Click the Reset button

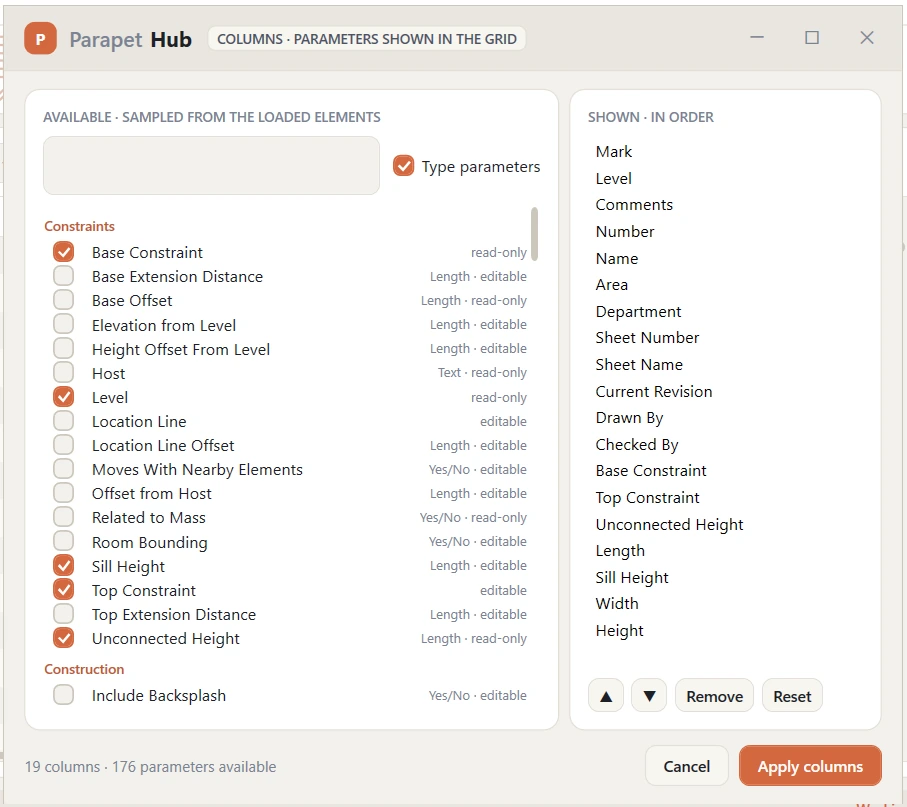point(792,696)
